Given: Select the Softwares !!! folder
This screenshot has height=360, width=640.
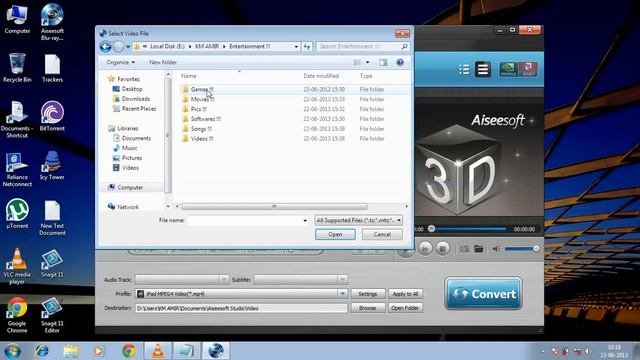Looking at the screenshot, I should 205,119.
